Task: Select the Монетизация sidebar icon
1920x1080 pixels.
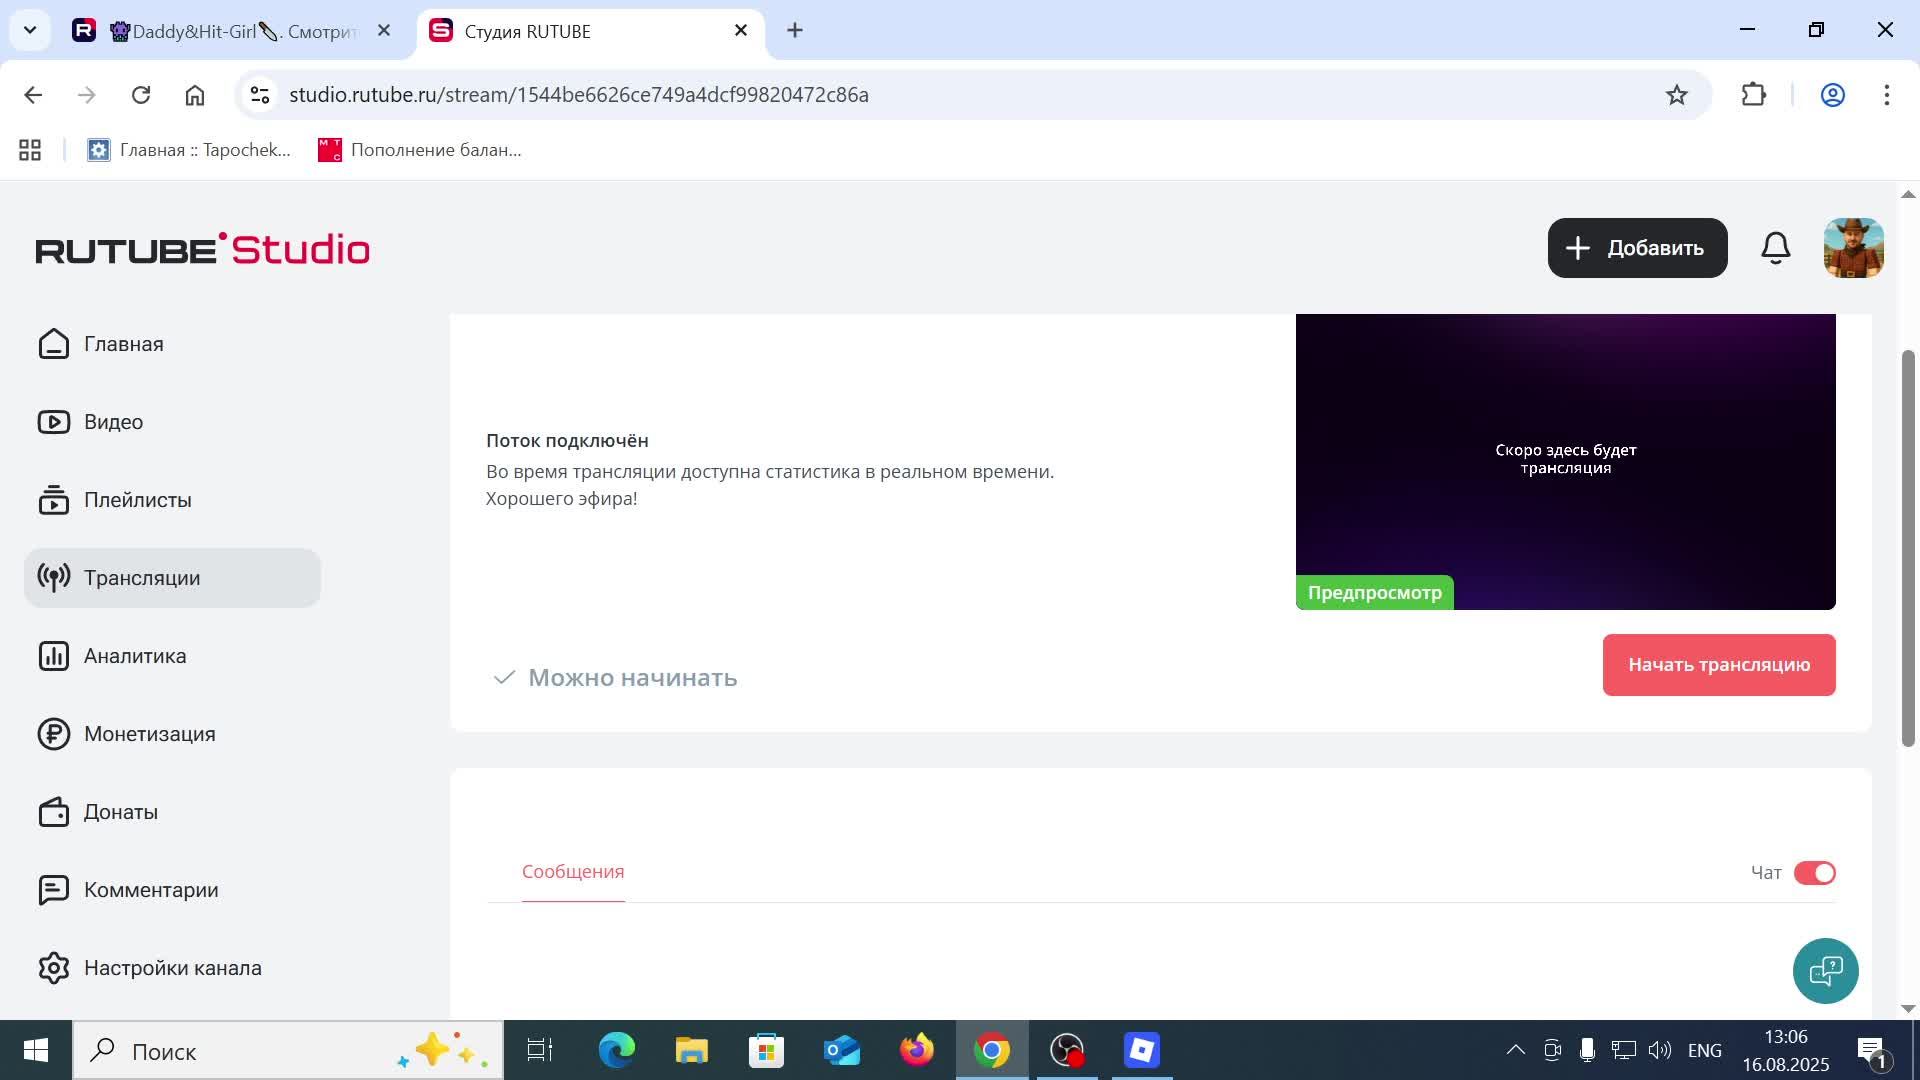Action: (x=53, y=733)
